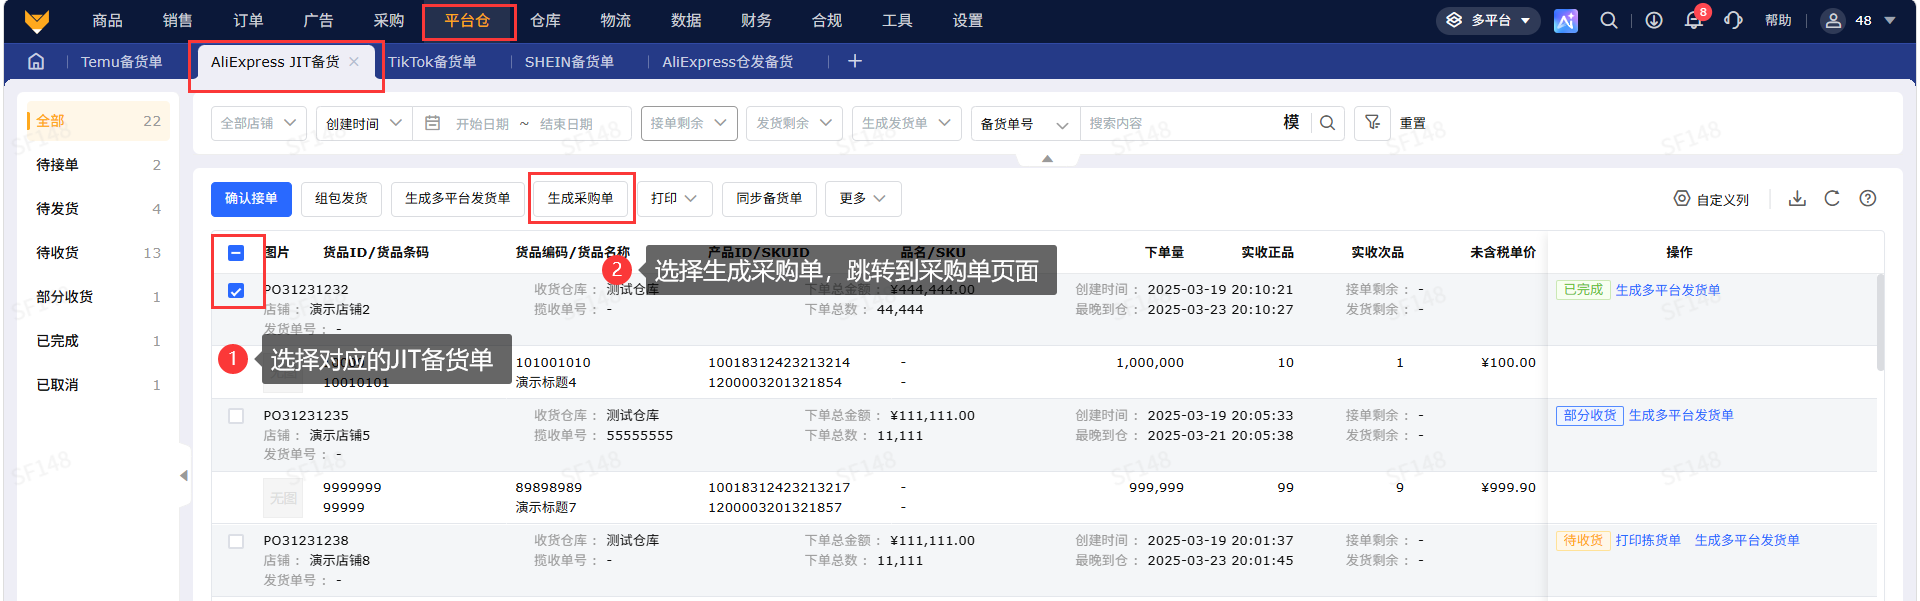Screen dimensions: 1920x601
Task: Close the AliExpress JIT备货 tab
Action: (354, 62)
